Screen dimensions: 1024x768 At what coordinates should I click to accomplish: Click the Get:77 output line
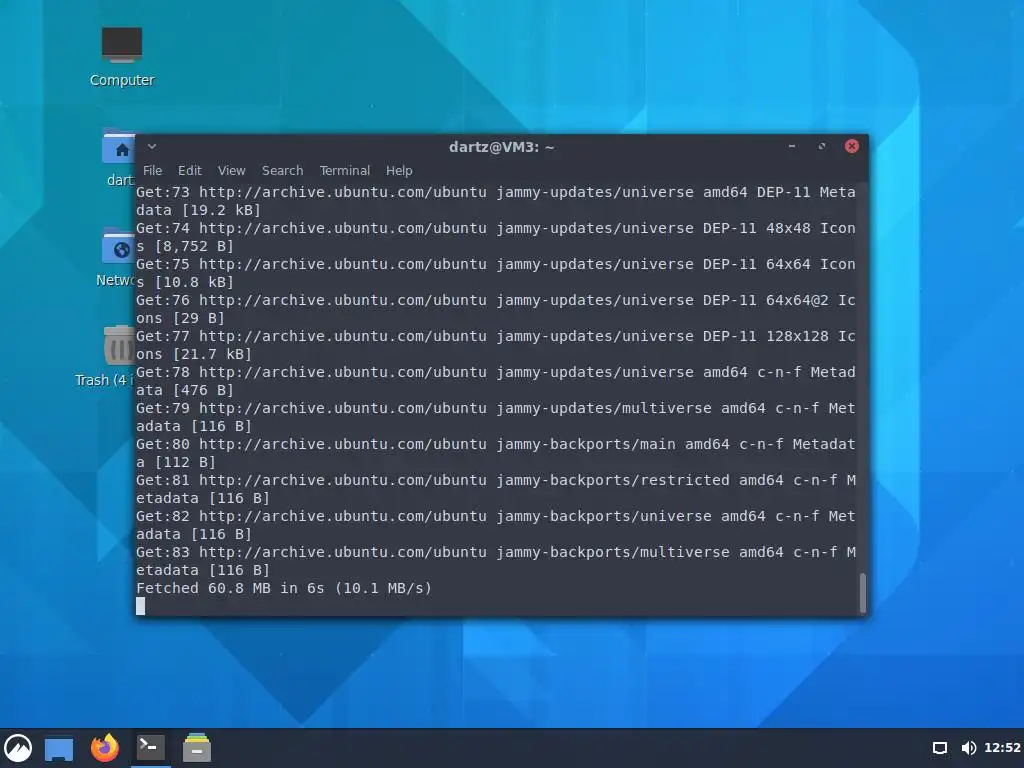[496, 345]
